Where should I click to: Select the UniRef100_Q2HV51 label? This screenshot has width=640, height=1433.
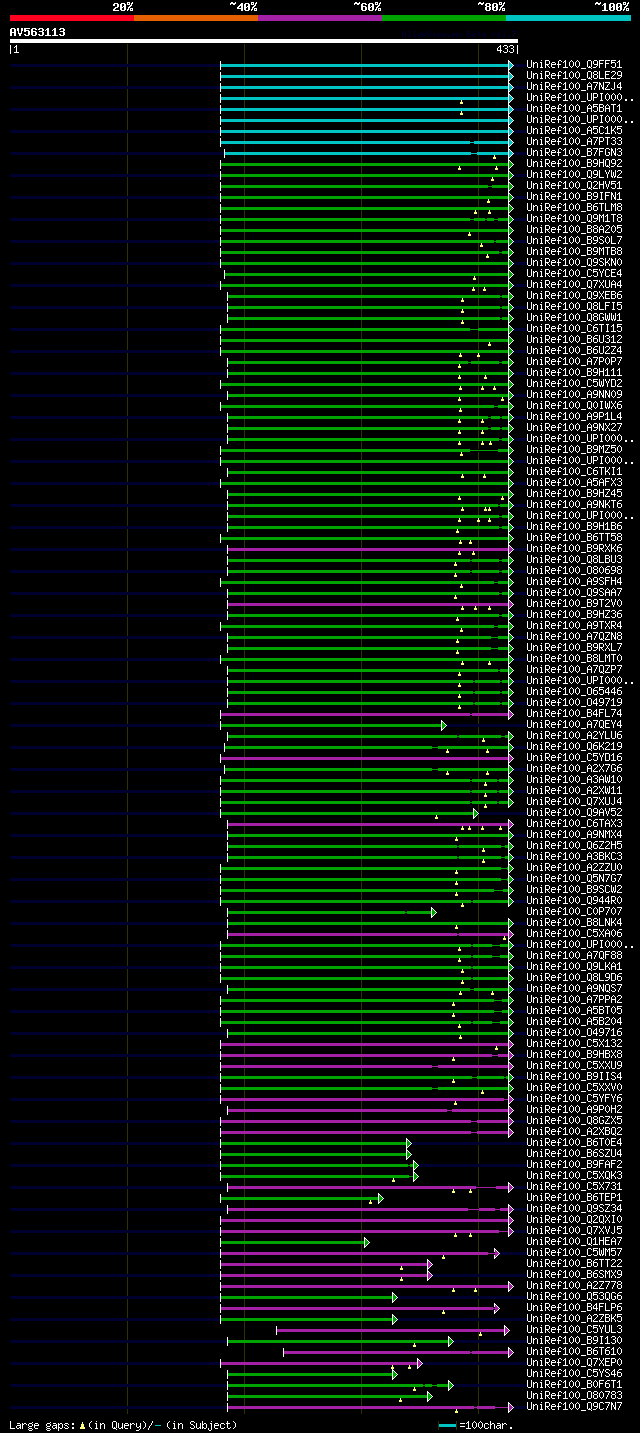574,185
